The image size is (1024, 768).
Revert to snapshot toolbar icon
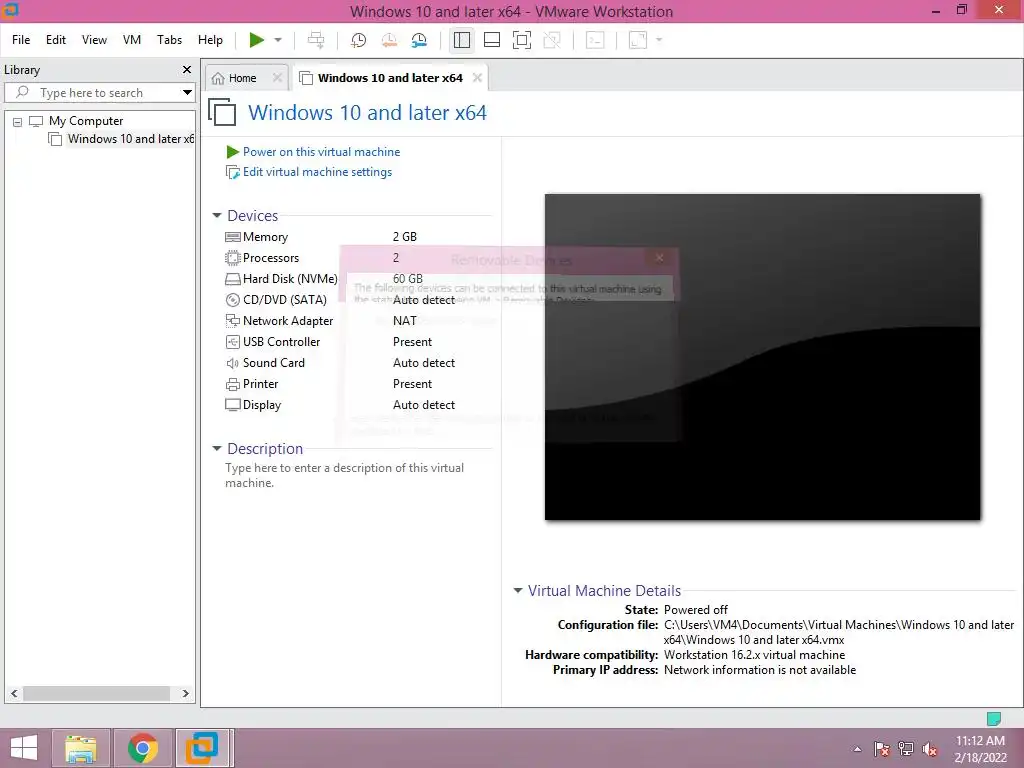coord(389,40)
